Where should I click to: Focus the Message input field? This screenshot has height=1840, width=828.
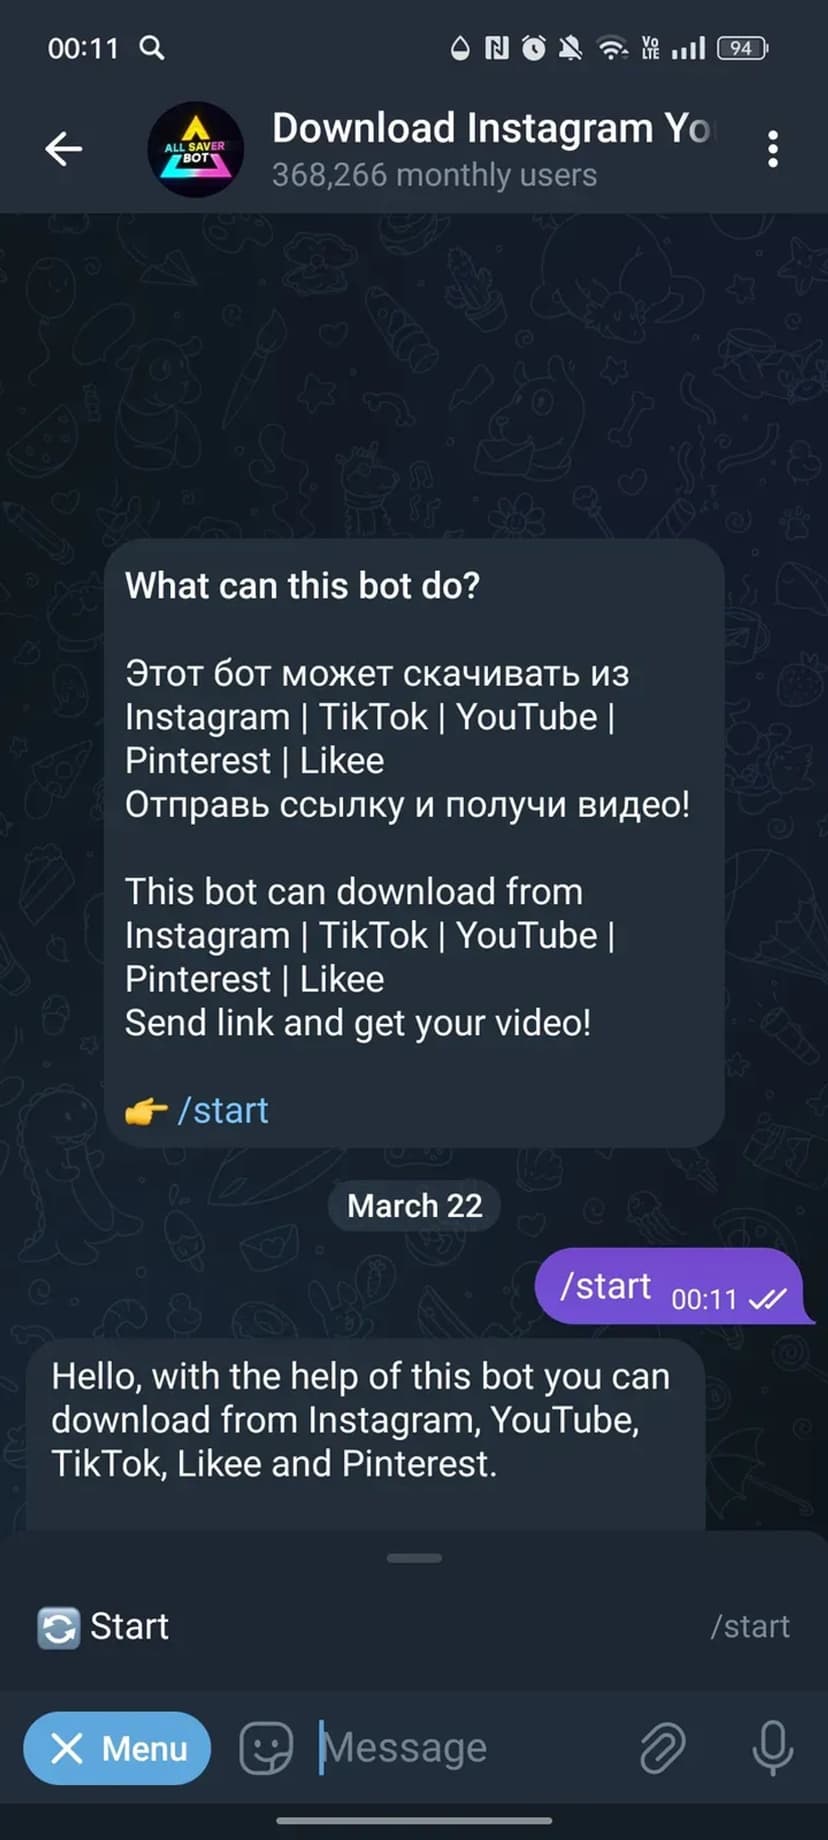[470, 1748]
